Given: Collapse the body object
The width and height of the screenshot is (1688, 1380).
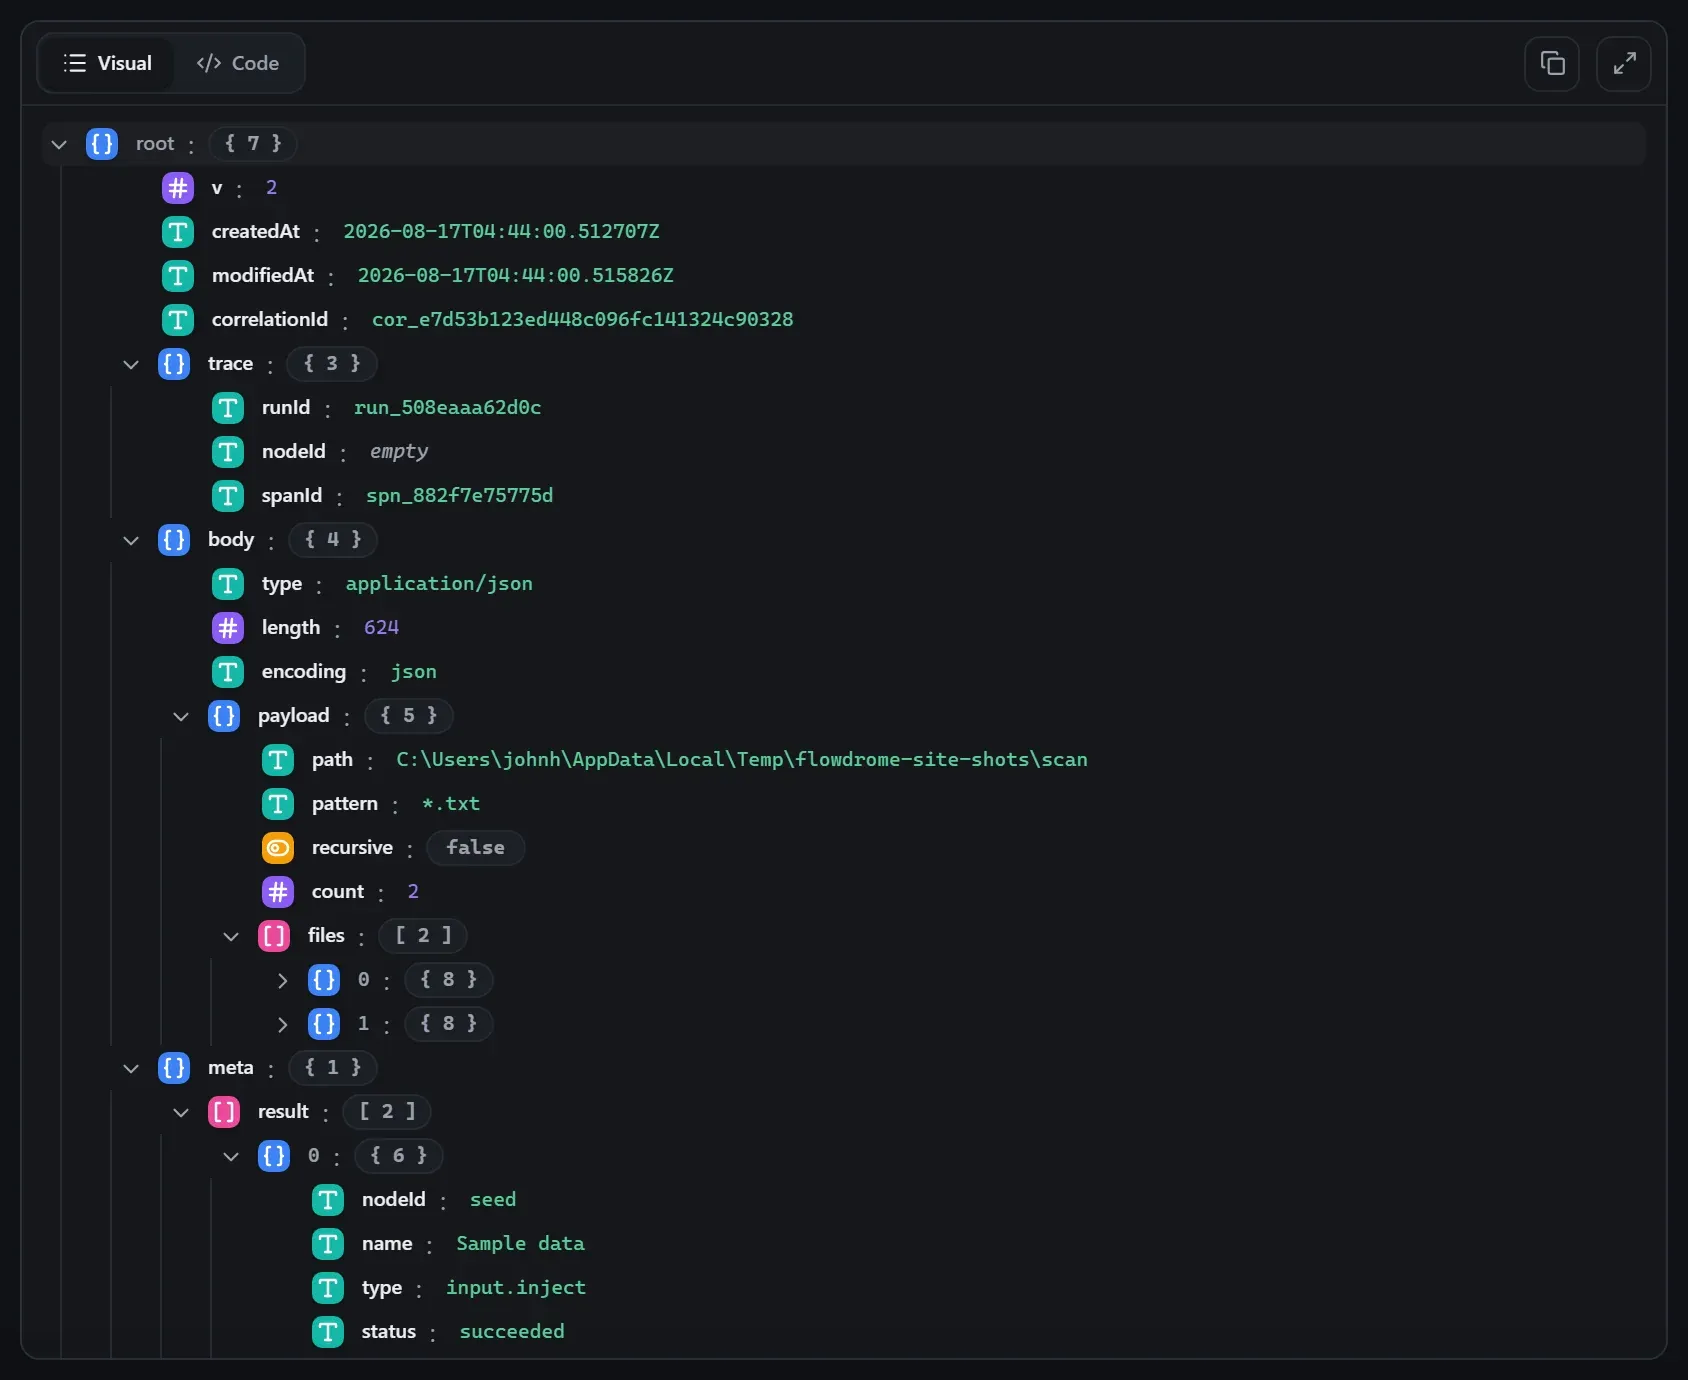Looking at the screenshot, I should point(131,540).
